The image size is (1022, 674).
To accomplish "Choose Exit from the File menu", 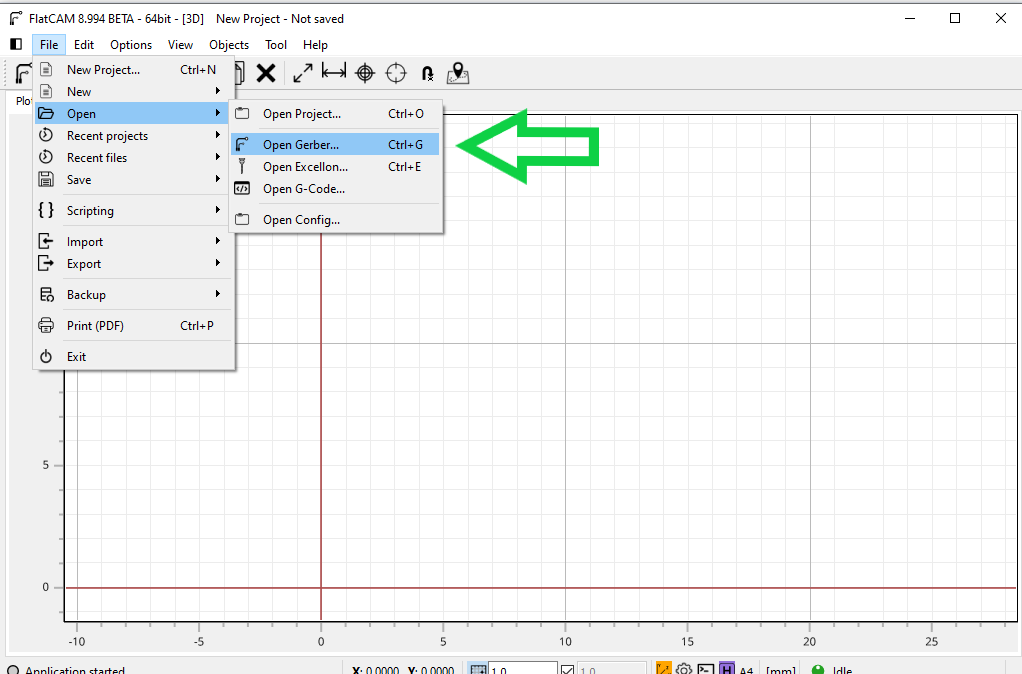I will 134,357.
